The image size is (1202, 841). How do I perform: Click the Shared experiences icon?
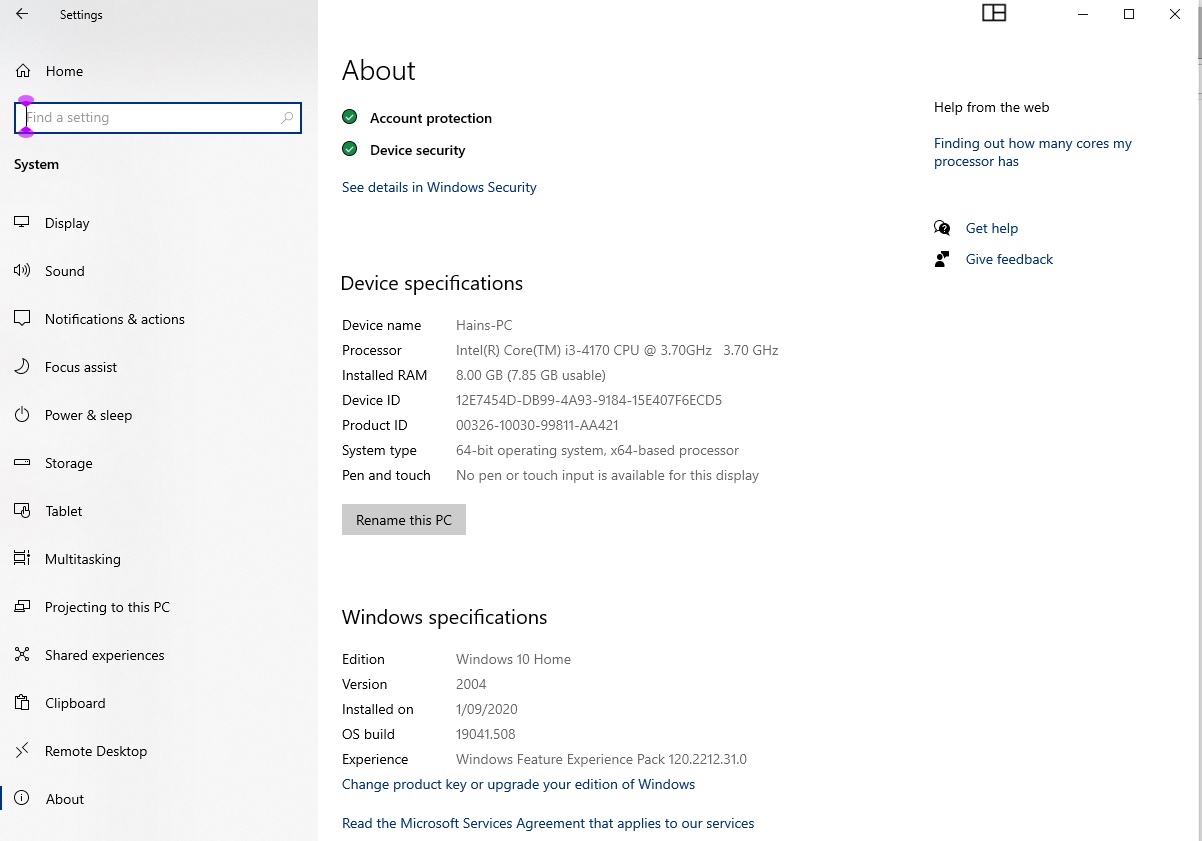pos(22,655)
